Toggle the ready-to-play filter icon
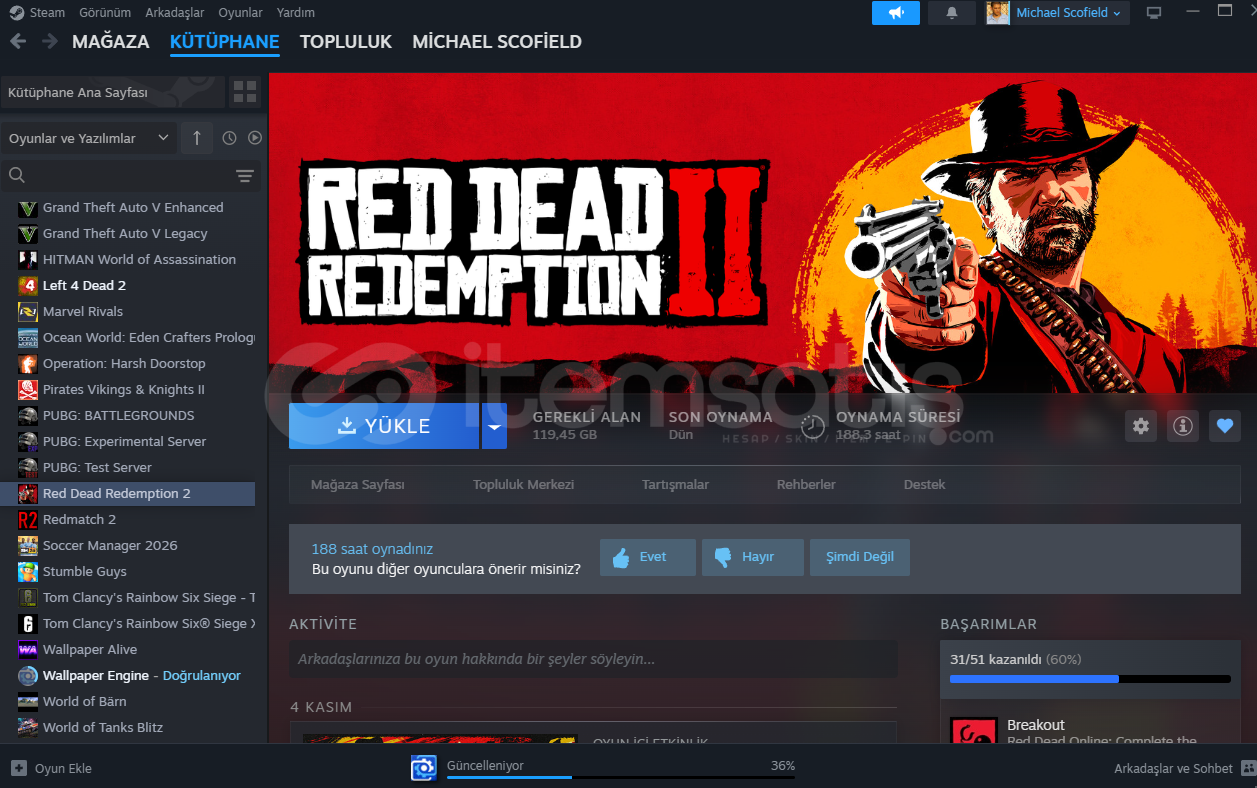Viewport: 1257px width, 788px height. (255, 138)
